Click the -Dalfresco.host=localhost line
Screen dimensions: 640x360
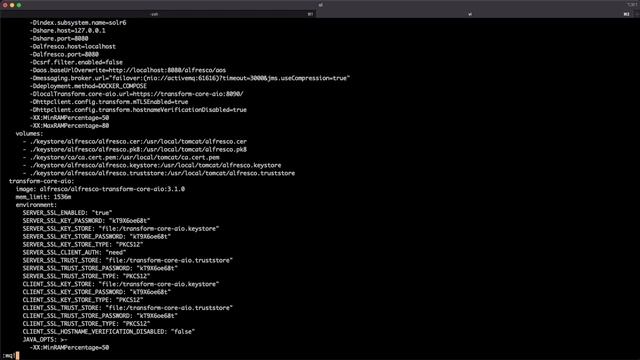point(73,47)
